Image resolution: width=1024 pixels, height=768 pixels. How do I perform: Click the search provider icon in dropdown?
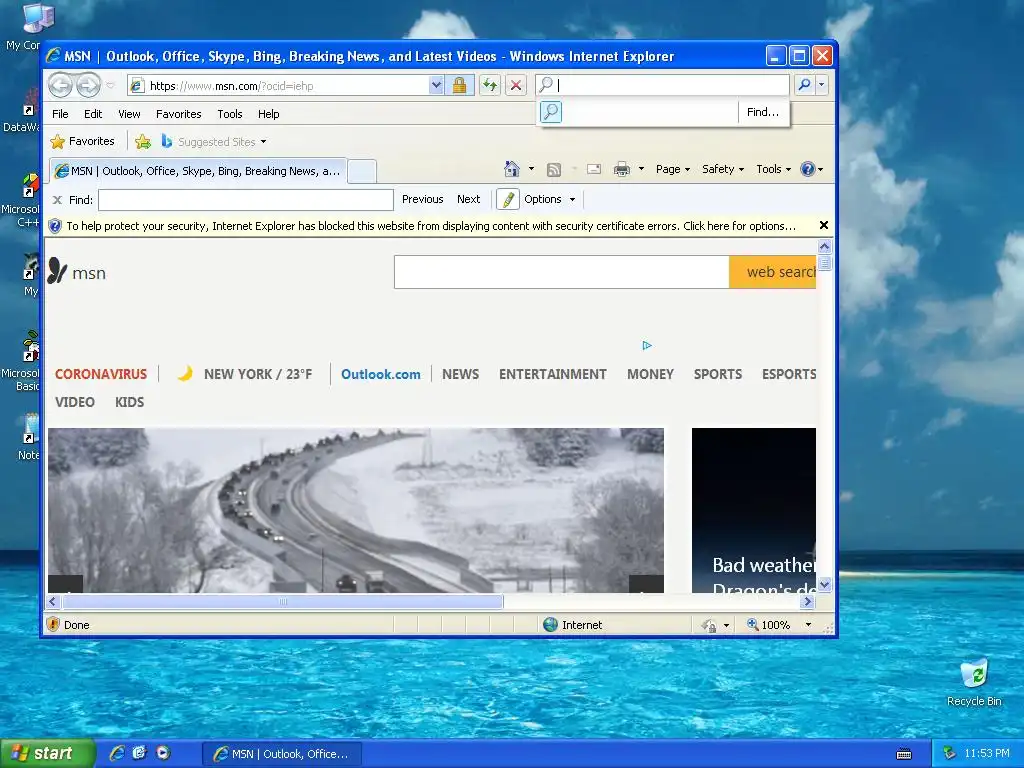(x=551, y=112)
